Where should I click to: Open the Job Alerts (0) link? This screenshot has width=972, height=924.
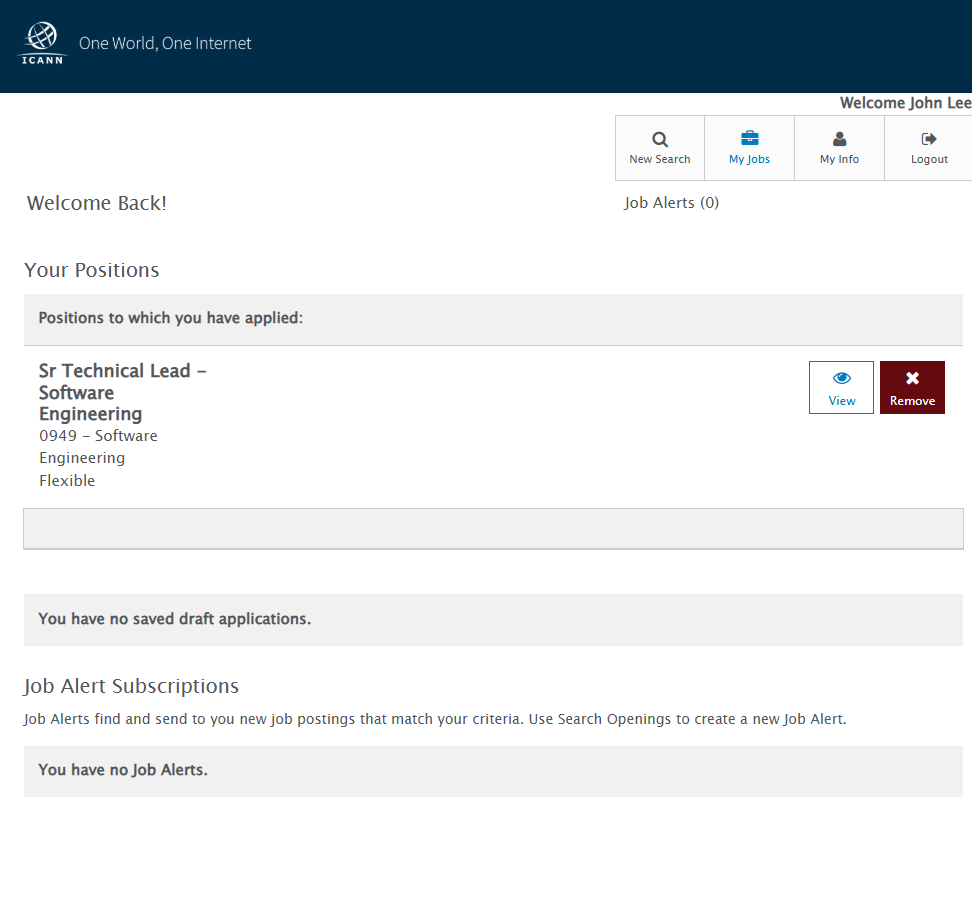pyautogui.click(x=671, y=203)
